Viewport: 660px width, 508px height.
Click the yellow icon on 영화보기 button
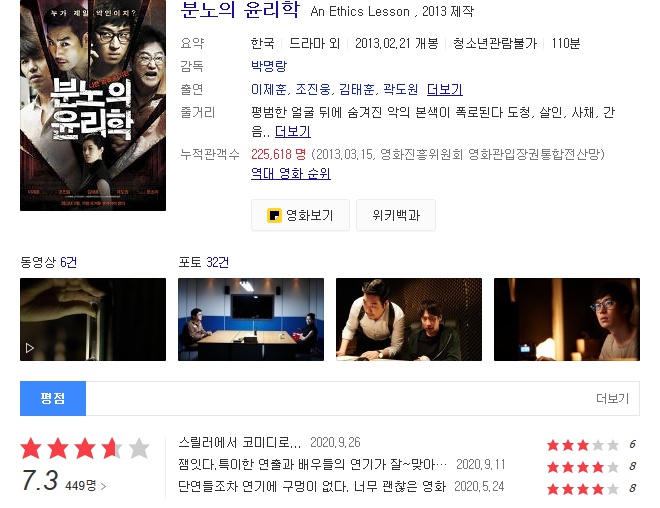(x=274, y=215)
